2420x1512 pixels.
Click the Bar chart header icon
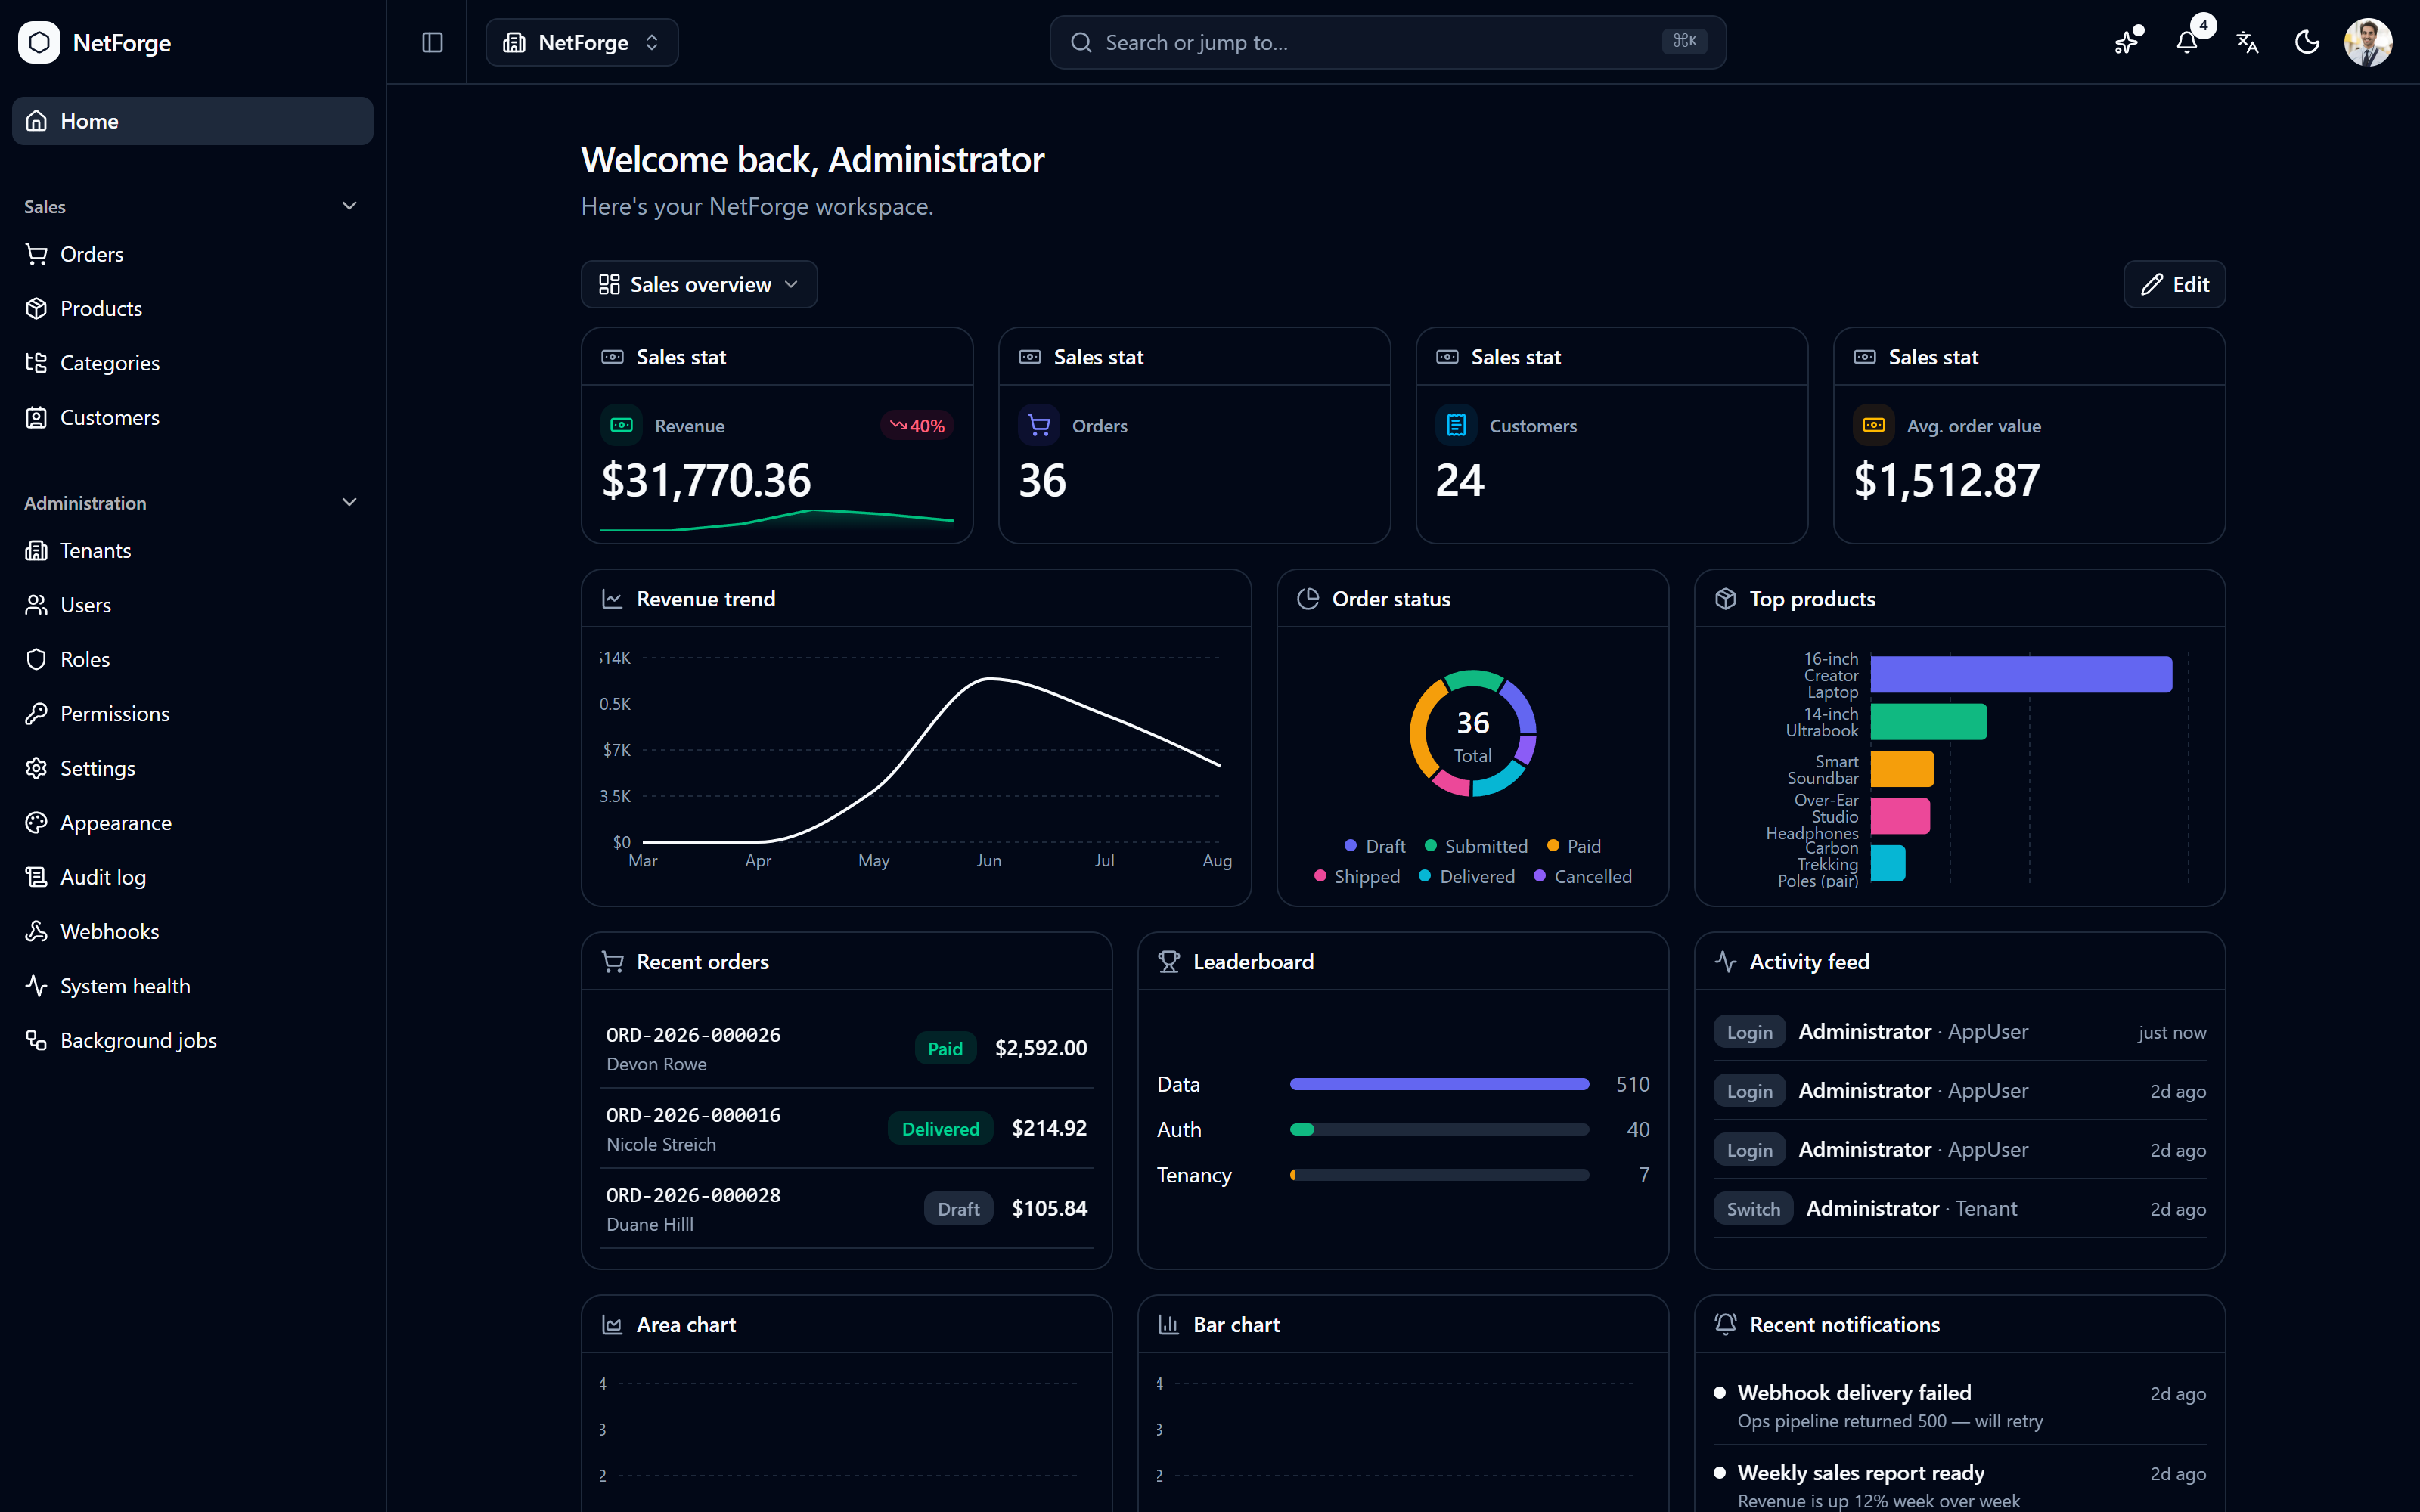tap(1169, 1324)
